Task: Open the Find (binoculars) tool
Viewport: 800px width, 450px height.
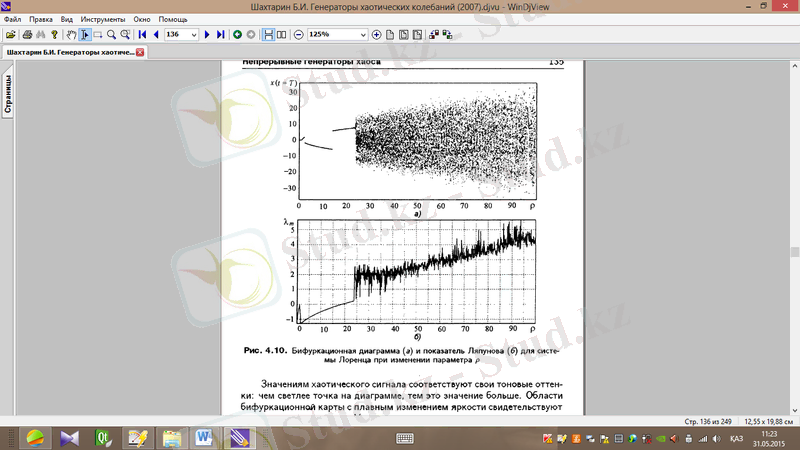Action: coord(41,34)
